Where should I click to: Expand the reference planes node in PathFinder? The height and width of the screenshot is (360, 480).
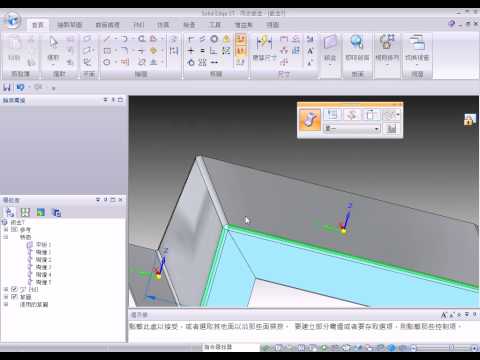(6, 229)
